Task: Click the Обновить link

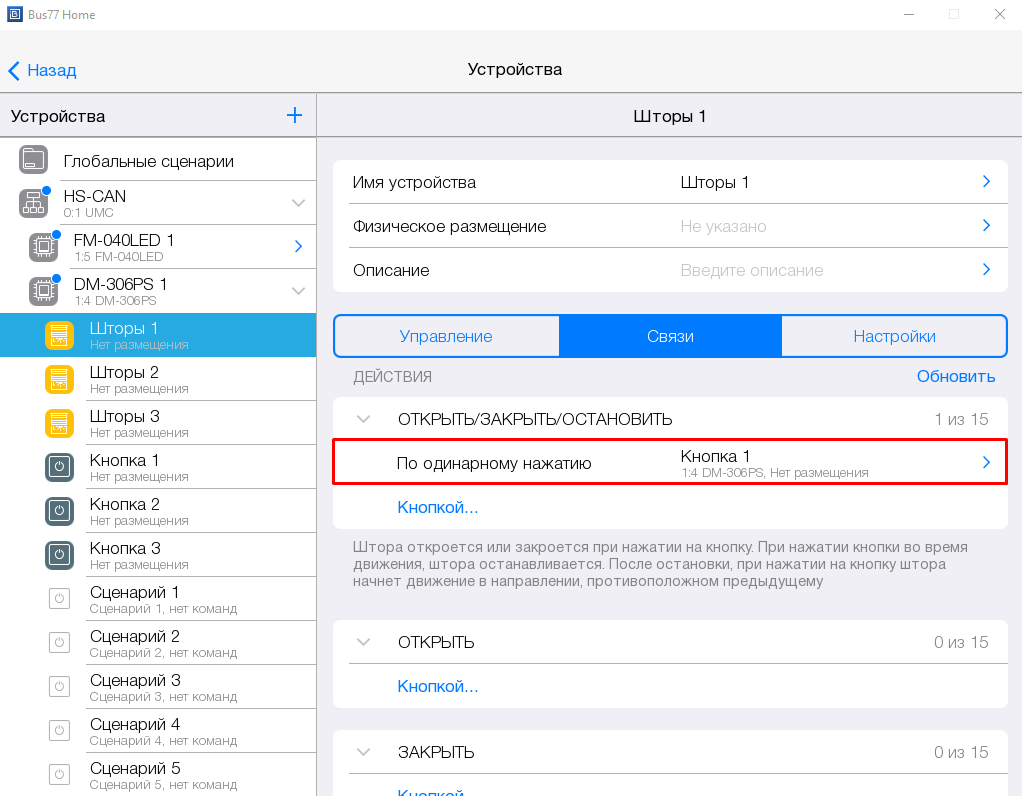Action: click(955, 376)
